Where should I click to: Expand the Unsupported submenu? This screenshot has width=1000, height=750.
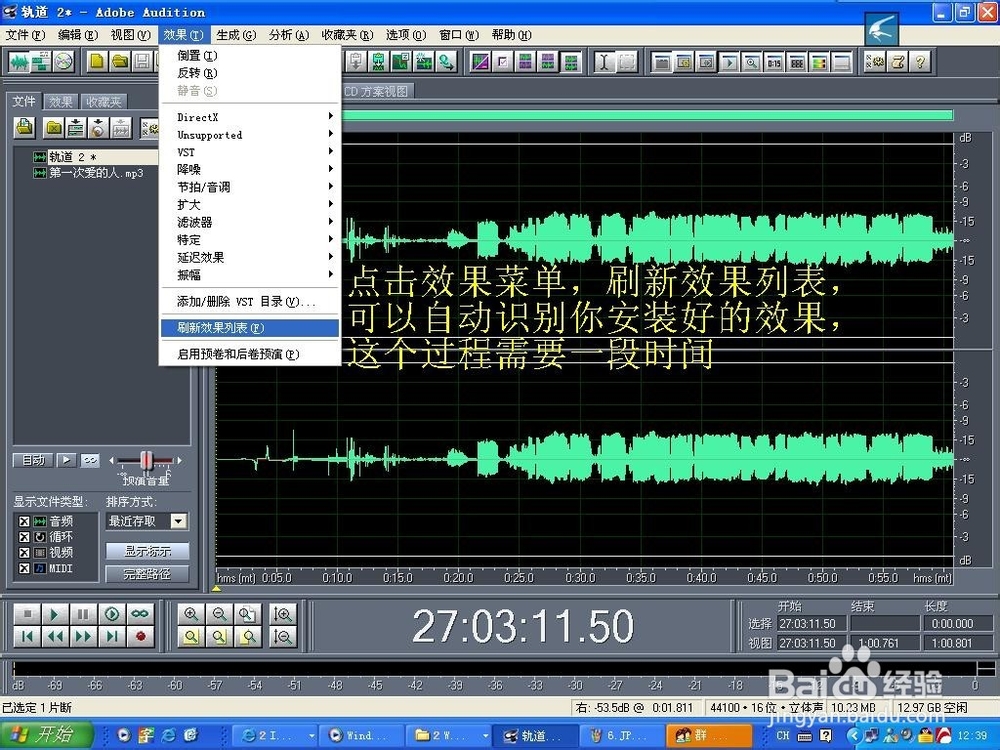tap(250, 135)
